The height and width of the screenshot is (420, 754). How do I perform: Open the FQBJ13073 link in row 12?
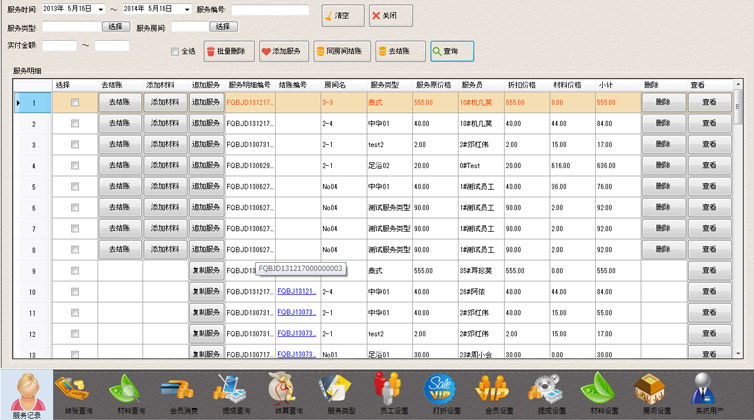(x=296, y=333)
